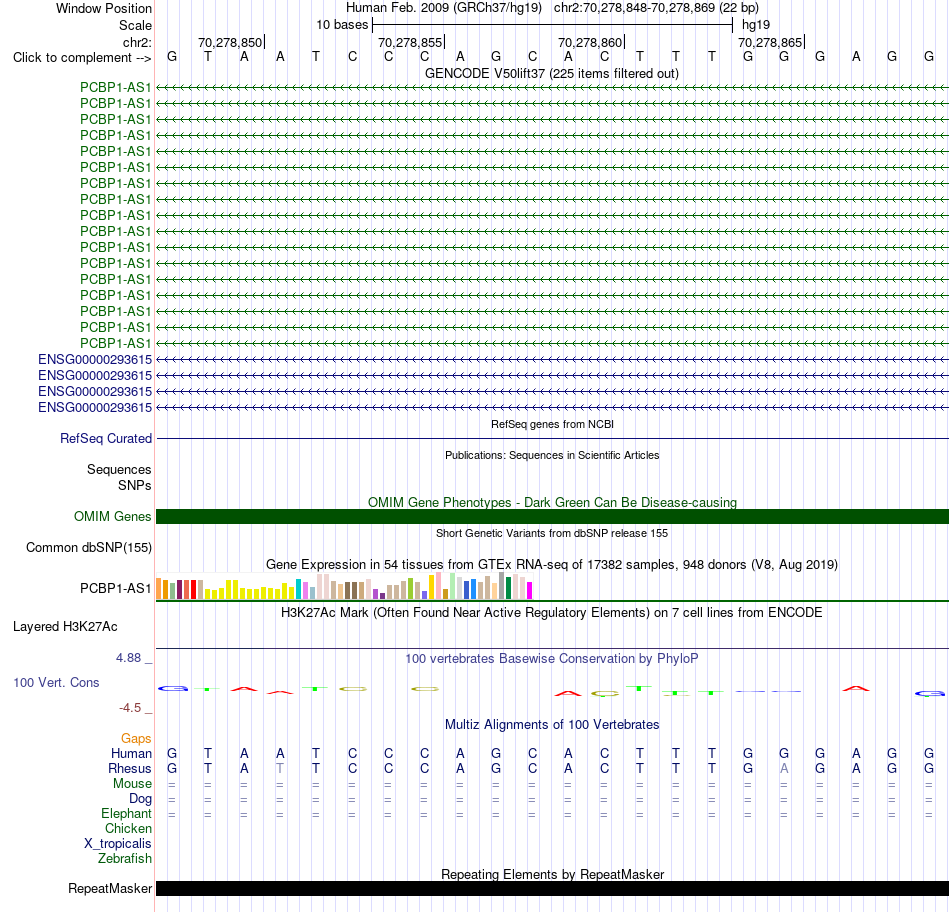
Task: Open the OMIM Gene Phenotypes track title
Action: [x=552, y=502]
